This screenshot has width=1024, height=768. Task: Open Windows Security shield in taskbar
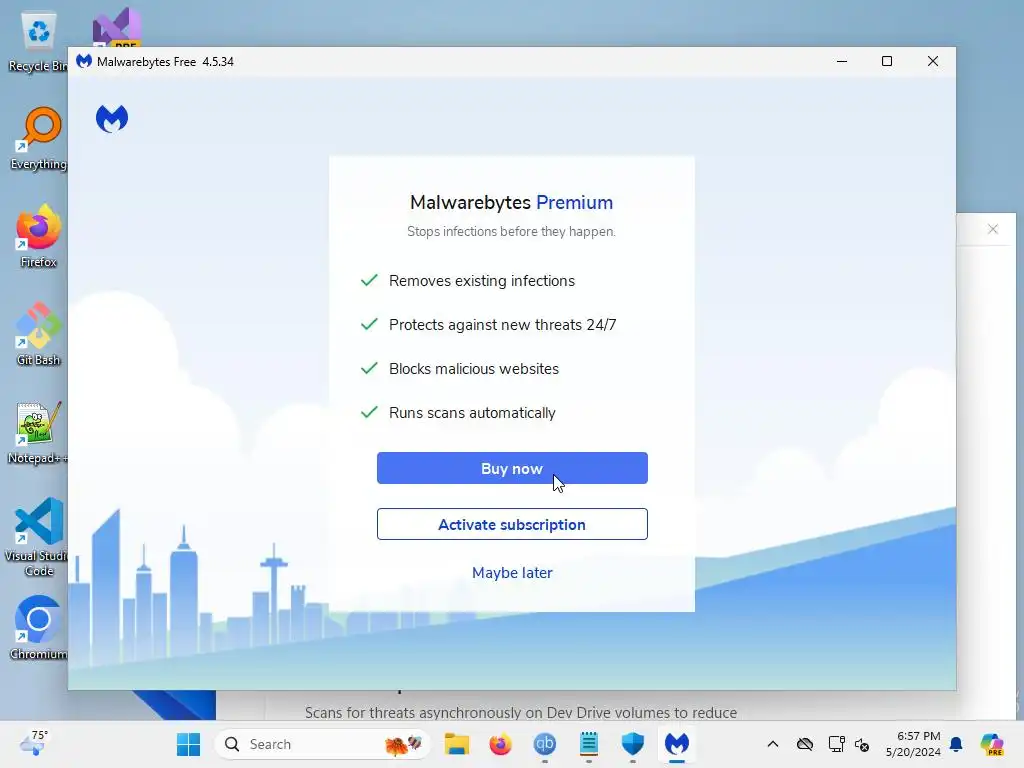click(x=632, y=744)
